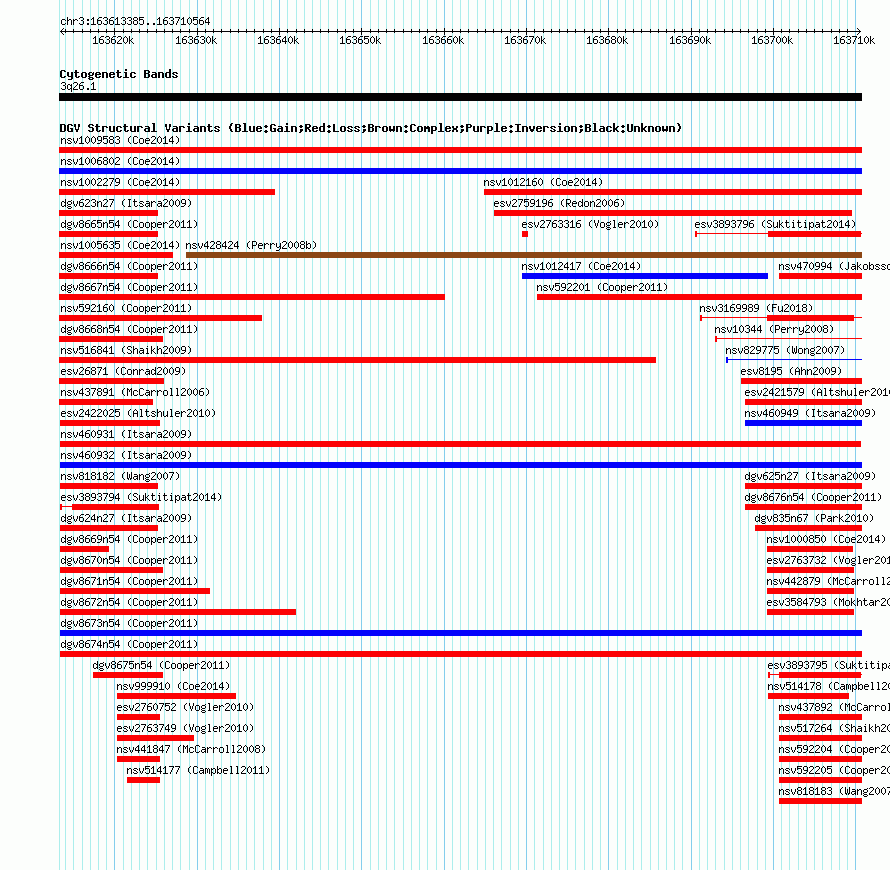The height and width of the screenshot is (870, 890).
Task: Open the nsv460932 (Itsara2009) label
Action: point(126,455)
